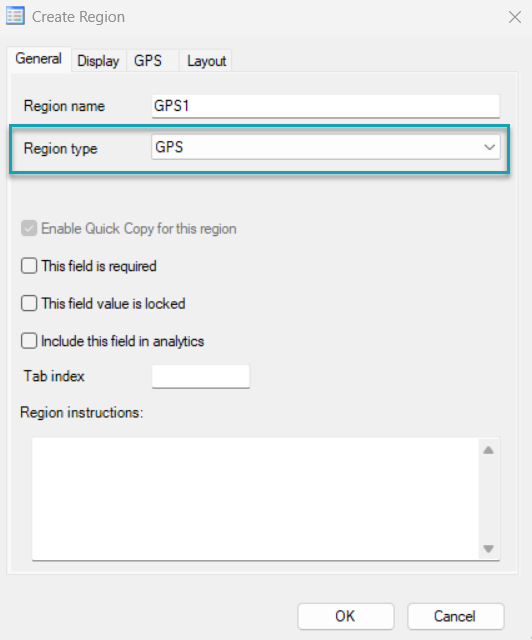Click the Tab index input box
Image resolution: width=532 pixels, height=640 pixels.
pos(200,376)
